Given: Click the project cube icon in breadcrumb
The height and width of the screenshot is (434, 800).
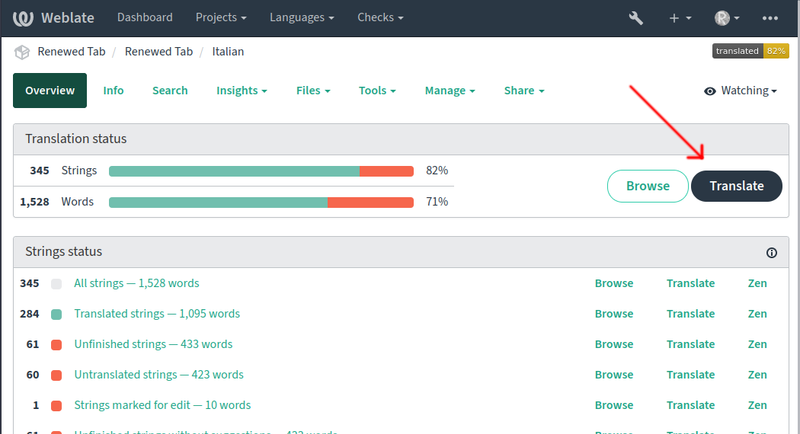Looking at the screenshot, I should click(x=22, y=52).
